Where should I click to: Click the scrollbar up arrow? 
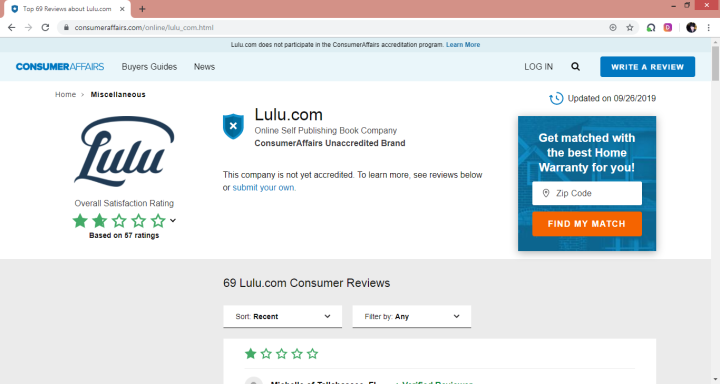tap(715, 42)
